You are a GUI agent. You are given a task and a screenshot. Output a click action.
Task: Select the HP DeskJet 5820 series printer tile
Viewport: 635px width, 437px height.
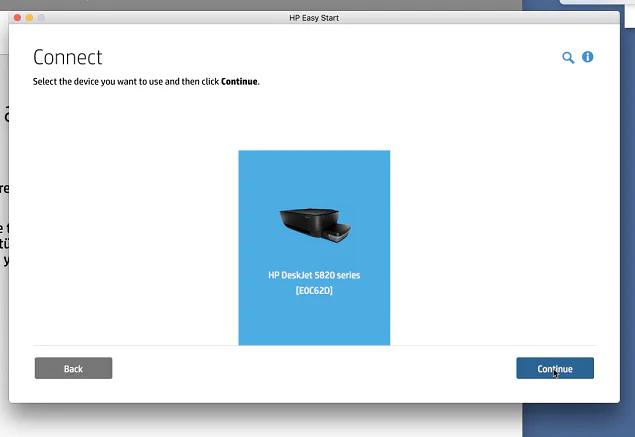coord(314,248)
